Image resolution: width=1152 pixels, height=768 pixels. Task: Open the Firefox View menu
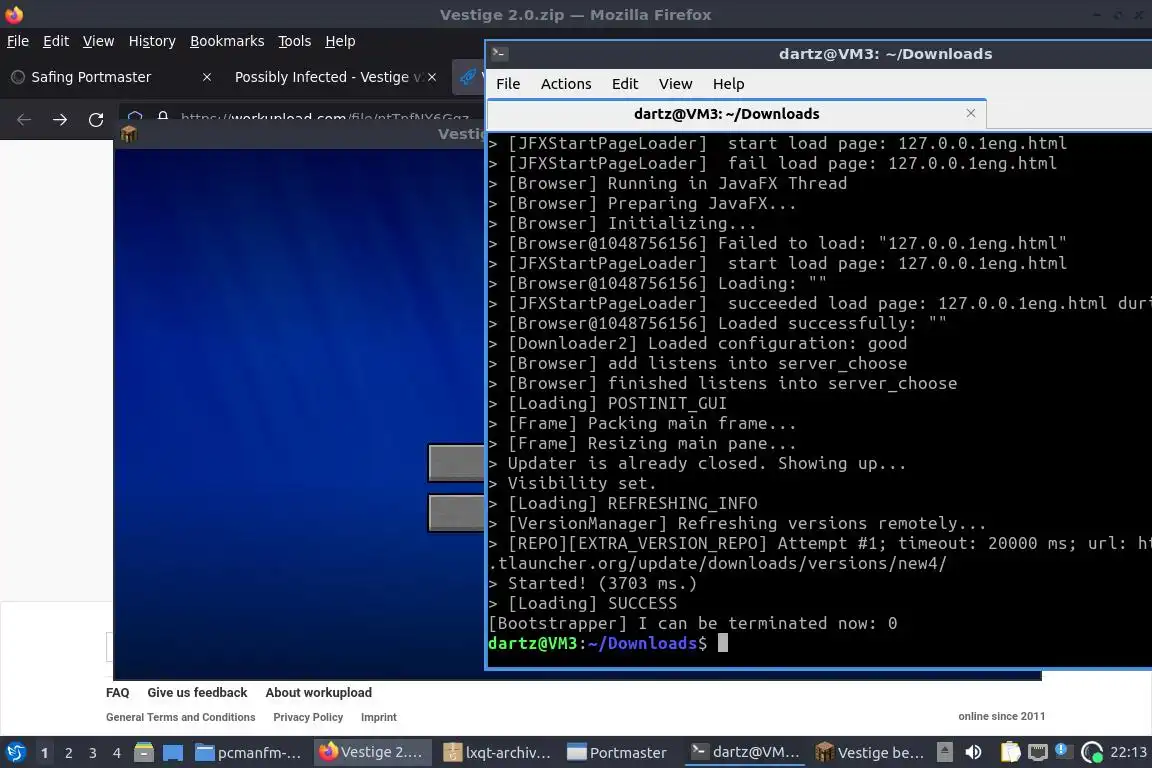tap(98, 41)
